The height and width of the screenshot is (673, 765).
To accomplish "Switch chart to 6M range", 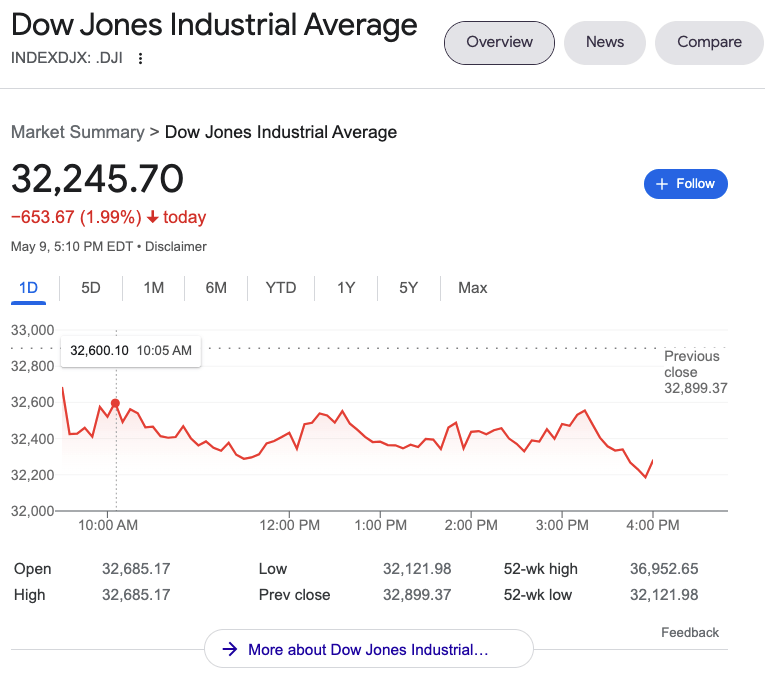I will pyautogui.click(x=216, y=288).
